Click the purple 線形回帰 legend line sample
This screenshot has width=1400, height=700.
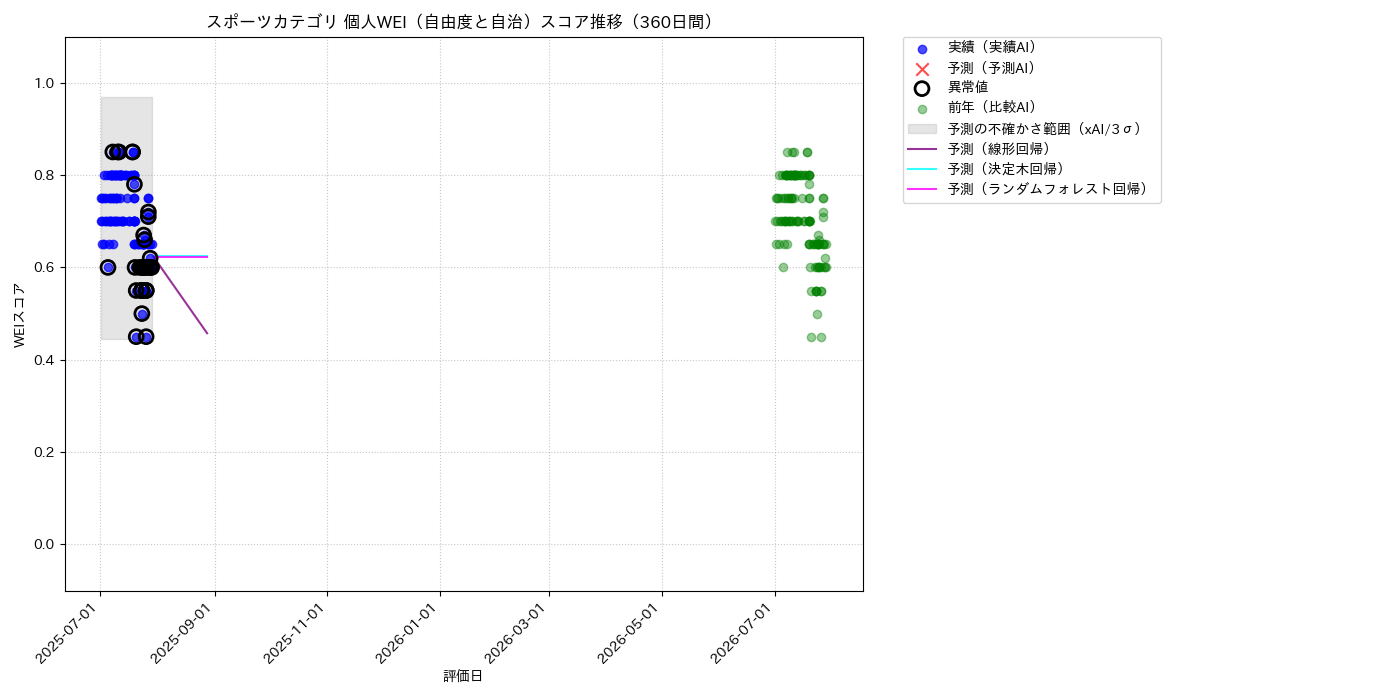pyautogui.click(x=922, y=149)
